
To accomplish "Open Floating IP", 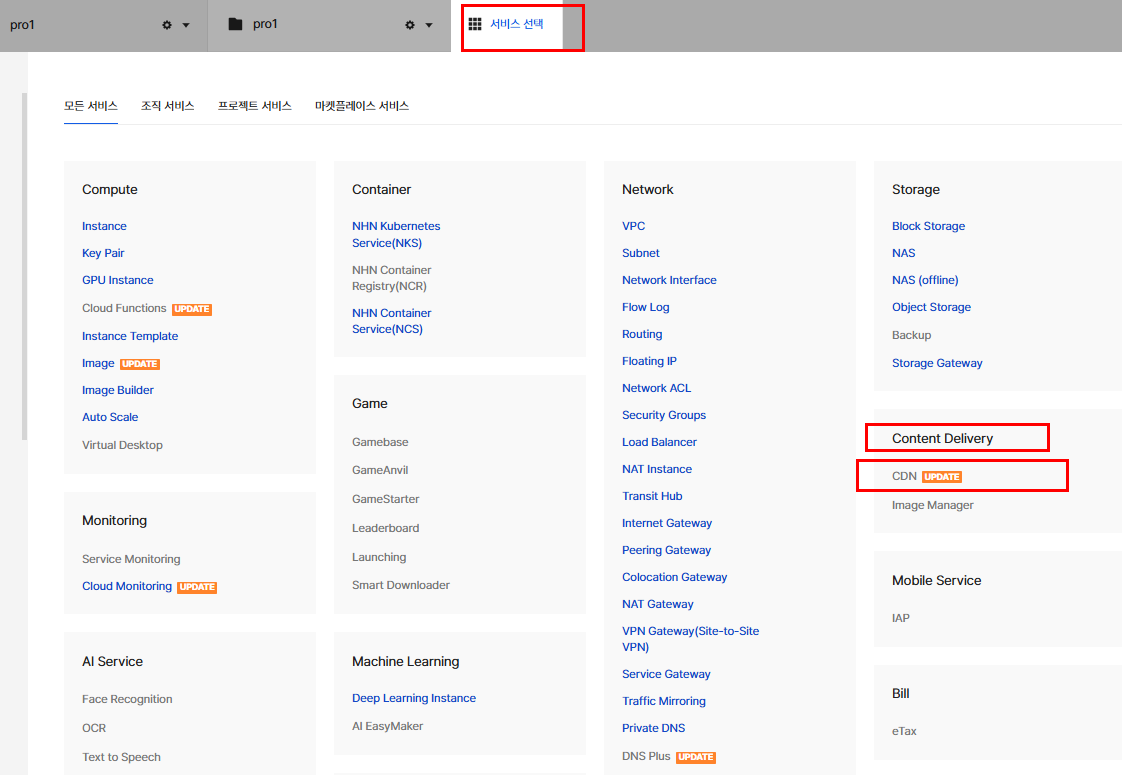I will [649, 361].
